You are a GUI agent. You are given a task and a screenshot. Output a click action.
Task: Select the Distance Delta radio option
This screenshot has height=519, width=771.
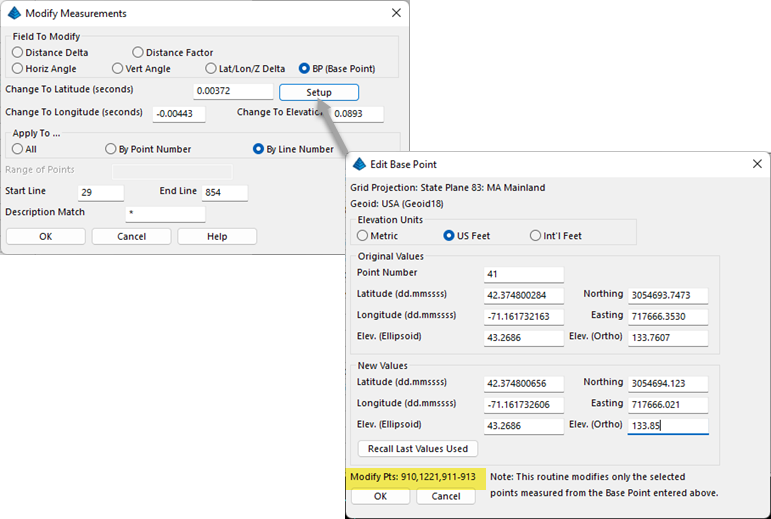[x=18, y=52]
